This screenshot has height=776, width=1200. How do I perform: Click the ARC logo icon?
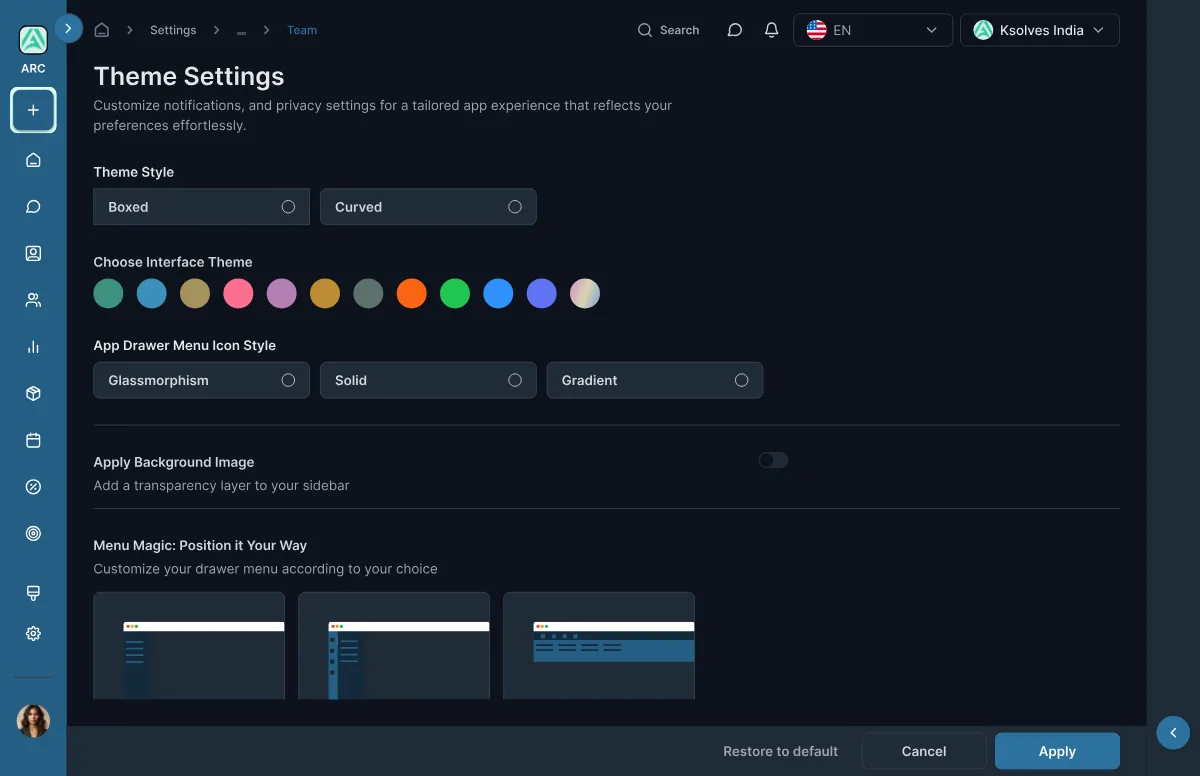pos(33,40)
